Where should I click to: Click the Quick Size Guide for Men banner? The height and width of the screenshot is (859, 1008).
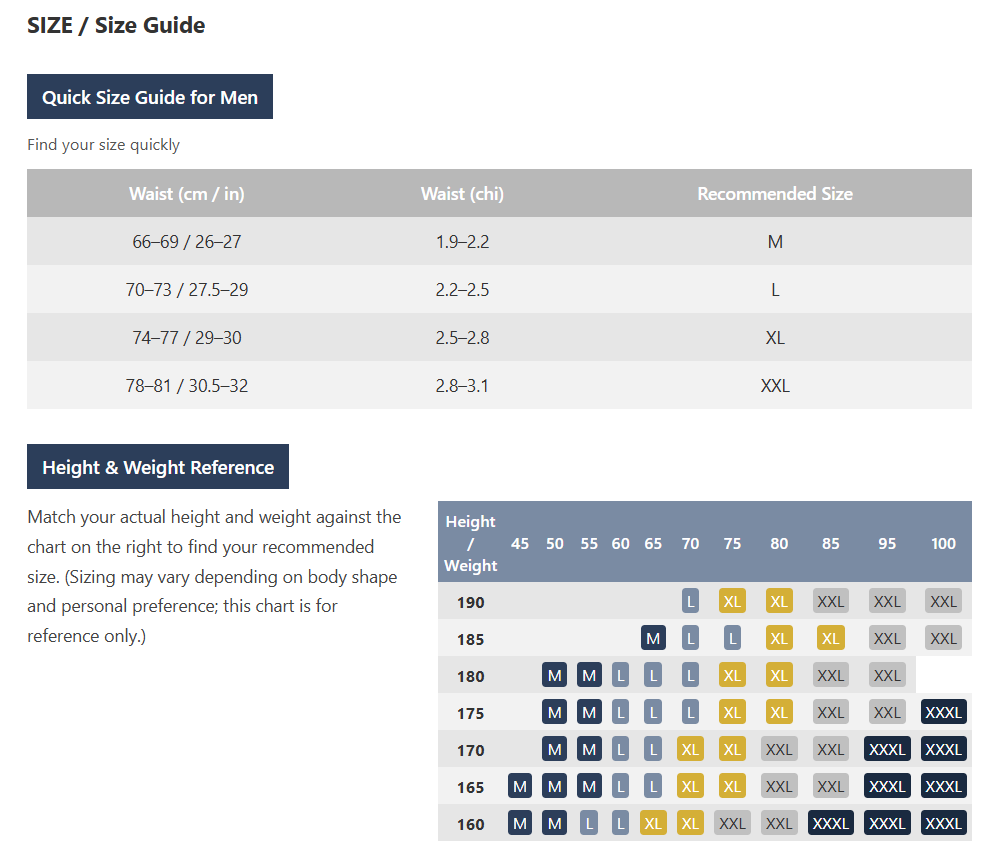click(150, 96)
